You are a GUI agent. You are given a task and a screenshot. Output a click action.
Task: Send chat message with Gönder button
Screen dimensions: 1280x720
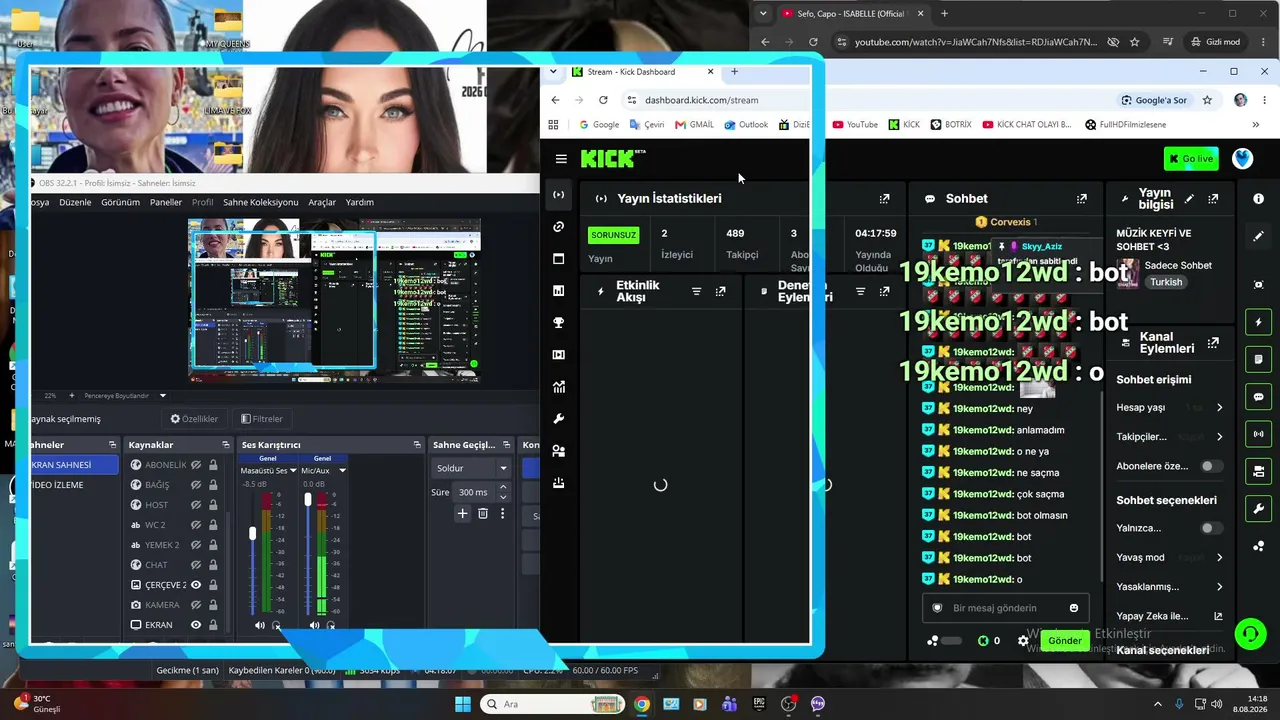pos(1064,641)
